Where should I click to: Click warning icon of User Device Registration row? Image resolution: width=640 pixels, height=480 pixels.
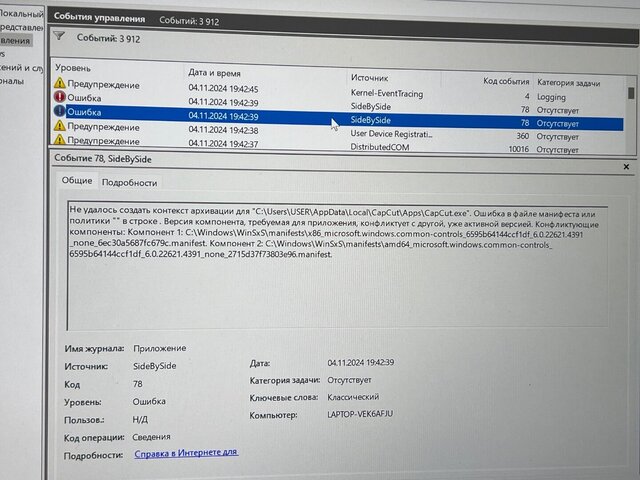pos(60,125)
